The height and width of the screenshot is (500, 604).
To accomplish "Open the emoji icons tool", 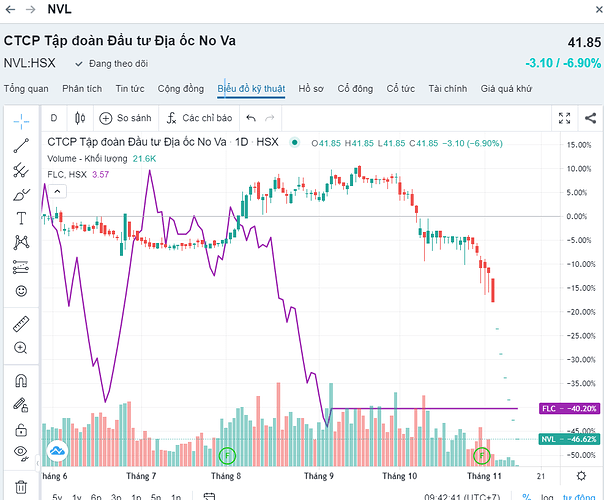I will [x=21, y=290].
